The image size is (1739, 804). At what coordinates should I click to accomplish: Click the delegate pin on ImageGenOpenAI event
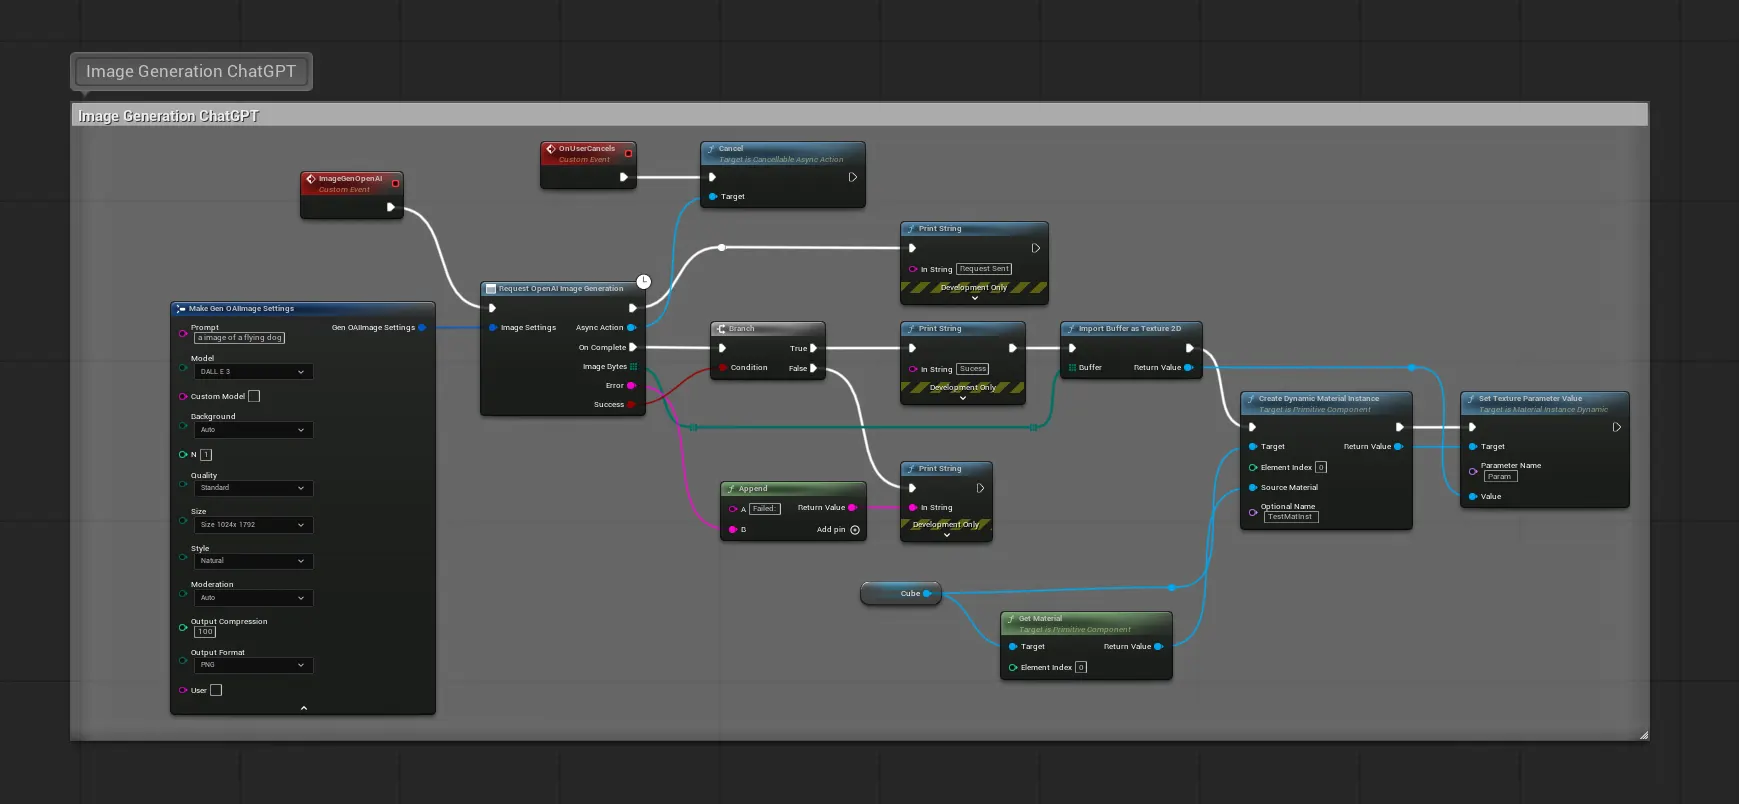395,183
